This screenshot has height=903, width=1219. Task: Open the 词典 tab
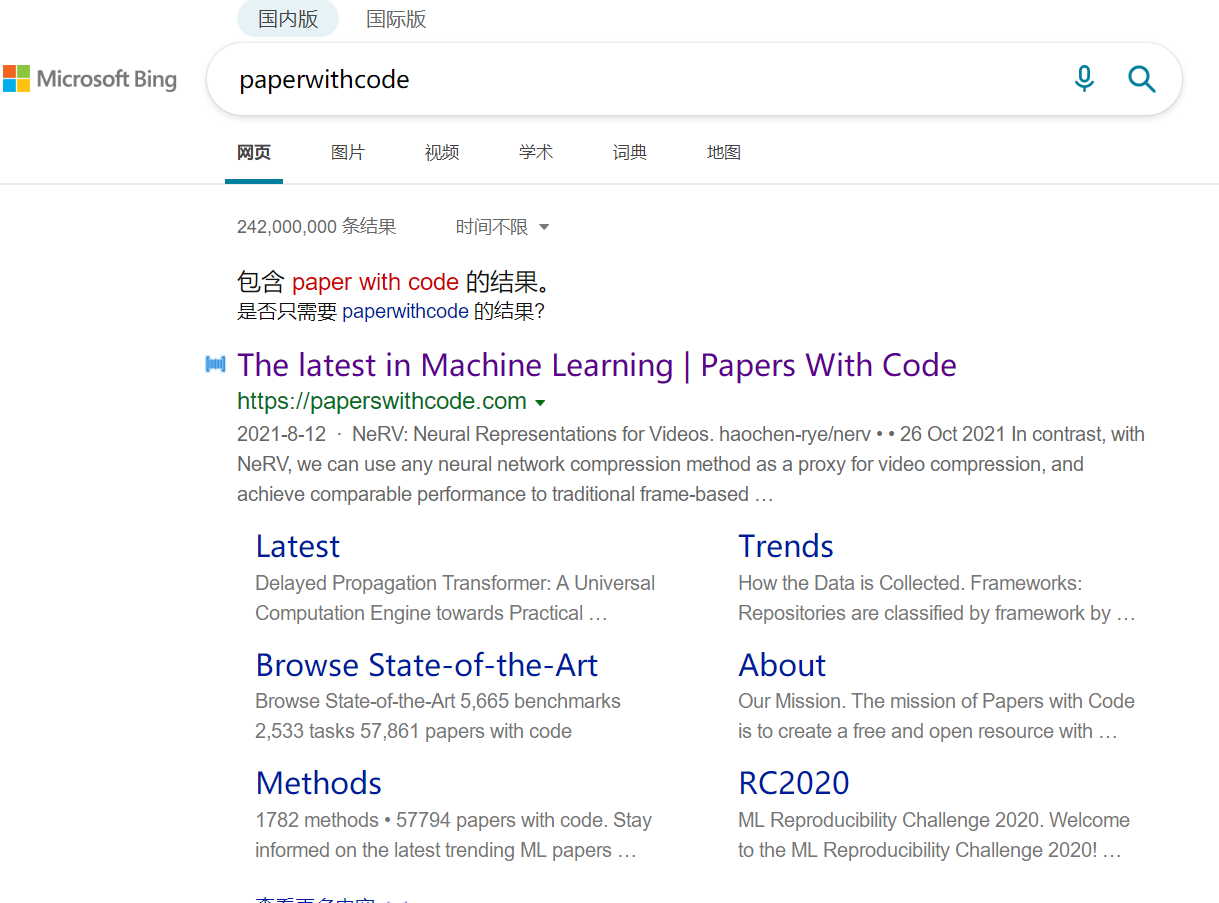pyautogui.click(x=630, y=153)
